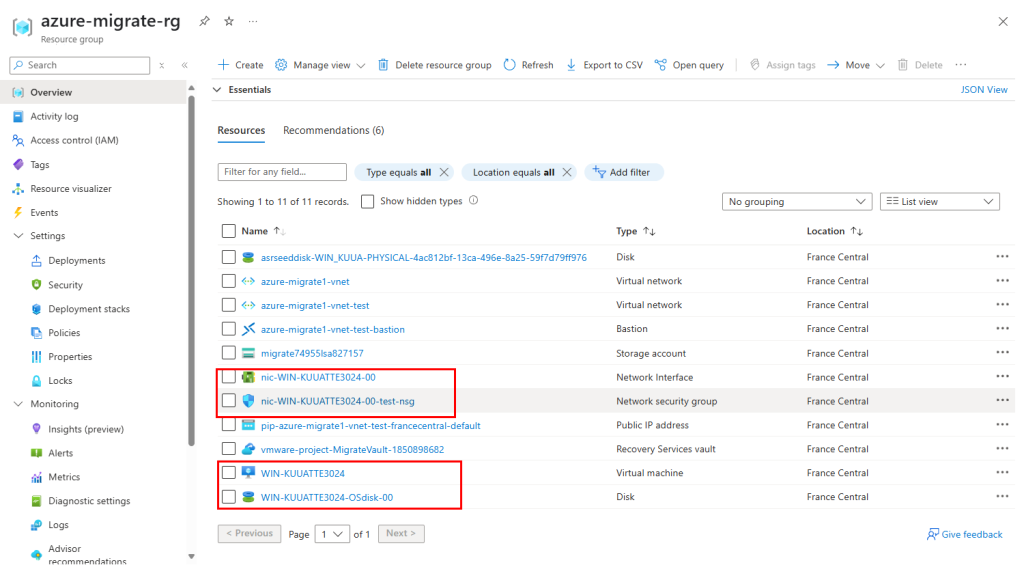Switch to the Resources tab

click(241, 131)
